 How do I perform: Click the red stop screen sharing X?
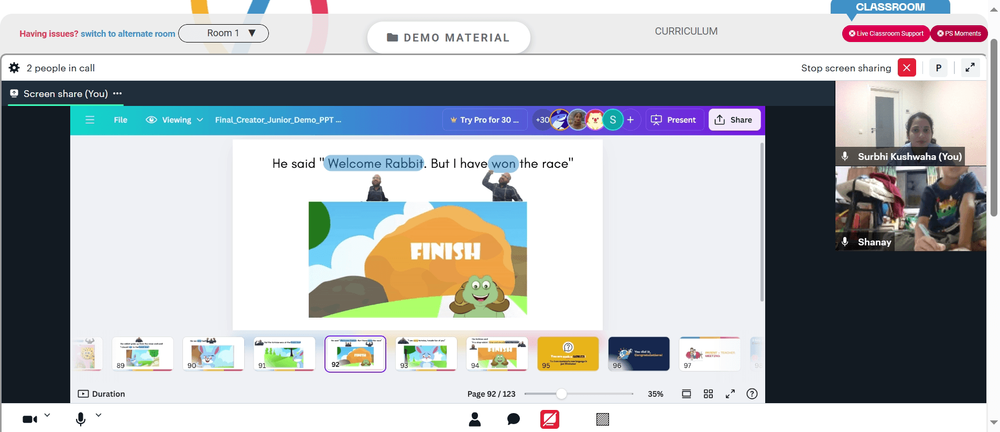coord(906,68)
